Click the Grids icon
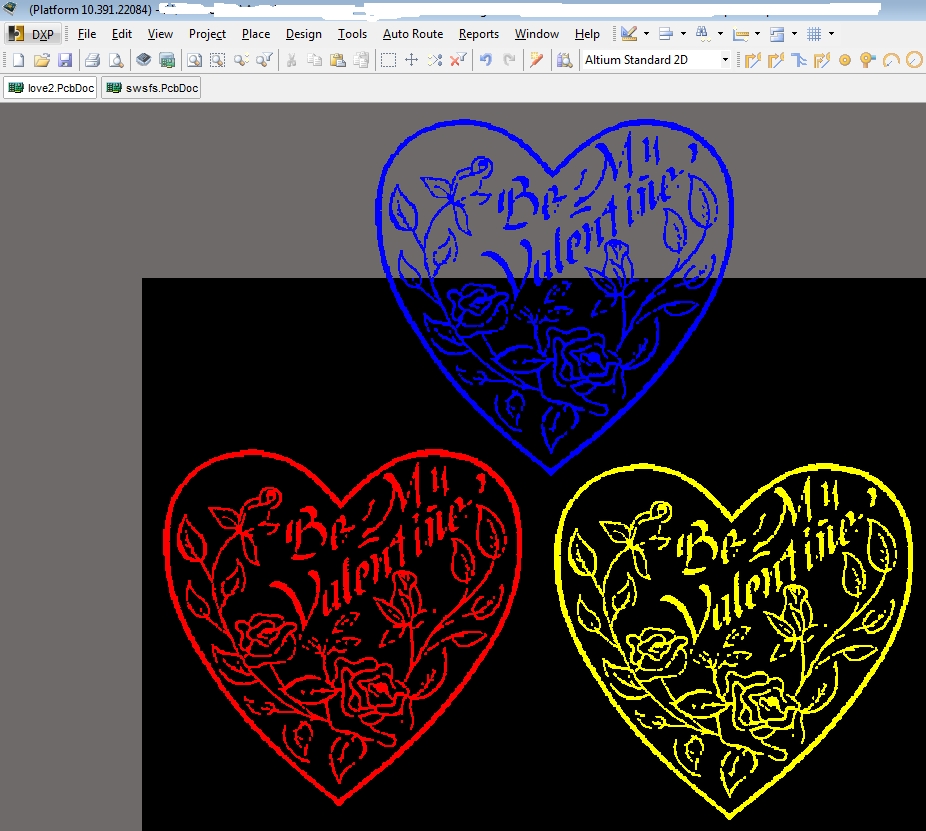926x831 pixels. pos(814,34)
